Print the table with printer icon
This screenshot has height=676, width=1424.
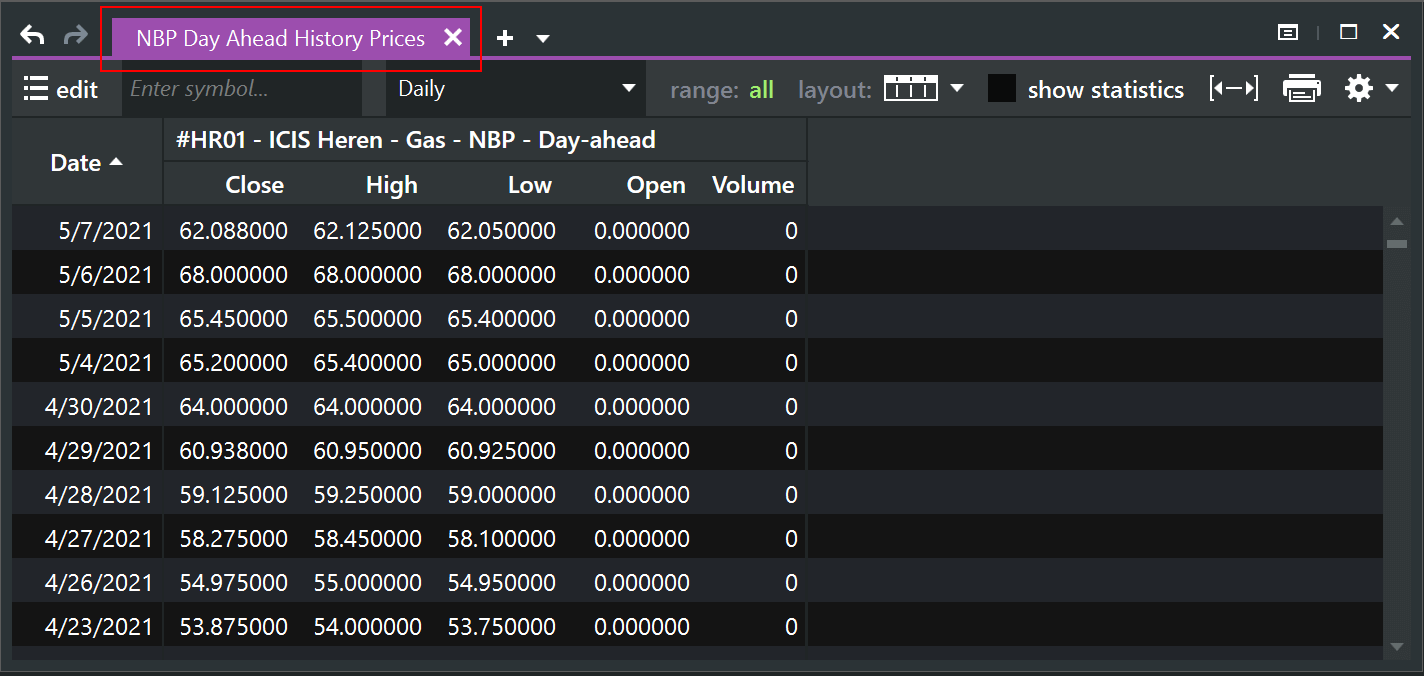tap(1302, 89)
